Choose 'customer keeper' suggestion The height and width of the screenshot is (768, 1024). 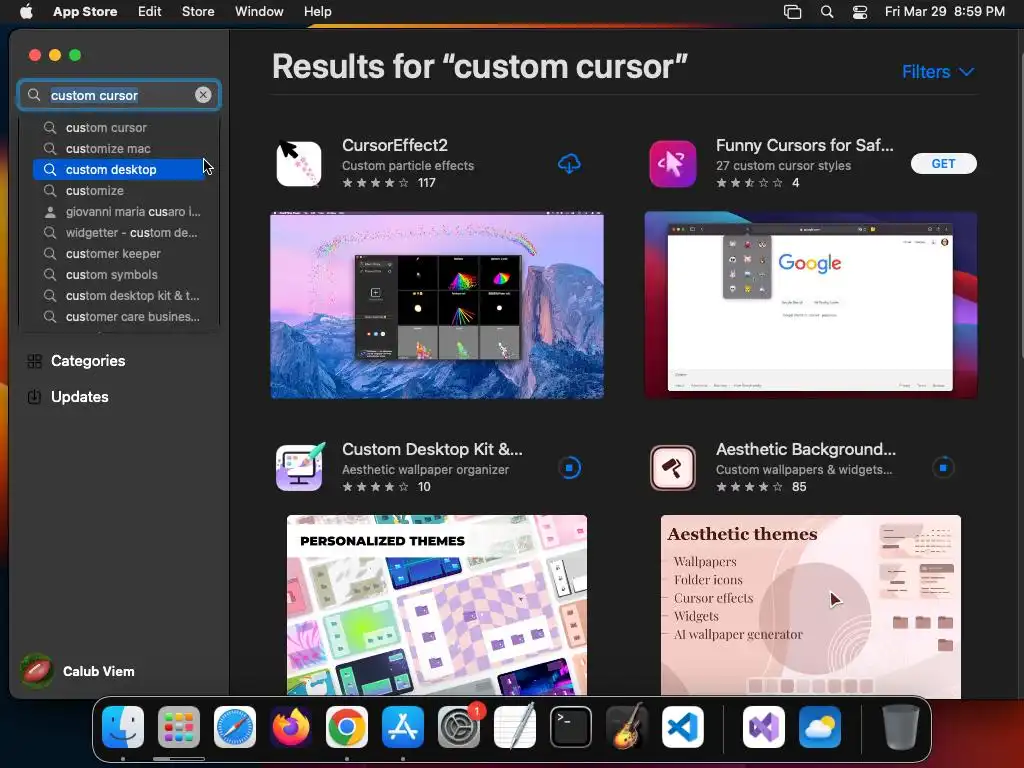click(x=119, y=253)
